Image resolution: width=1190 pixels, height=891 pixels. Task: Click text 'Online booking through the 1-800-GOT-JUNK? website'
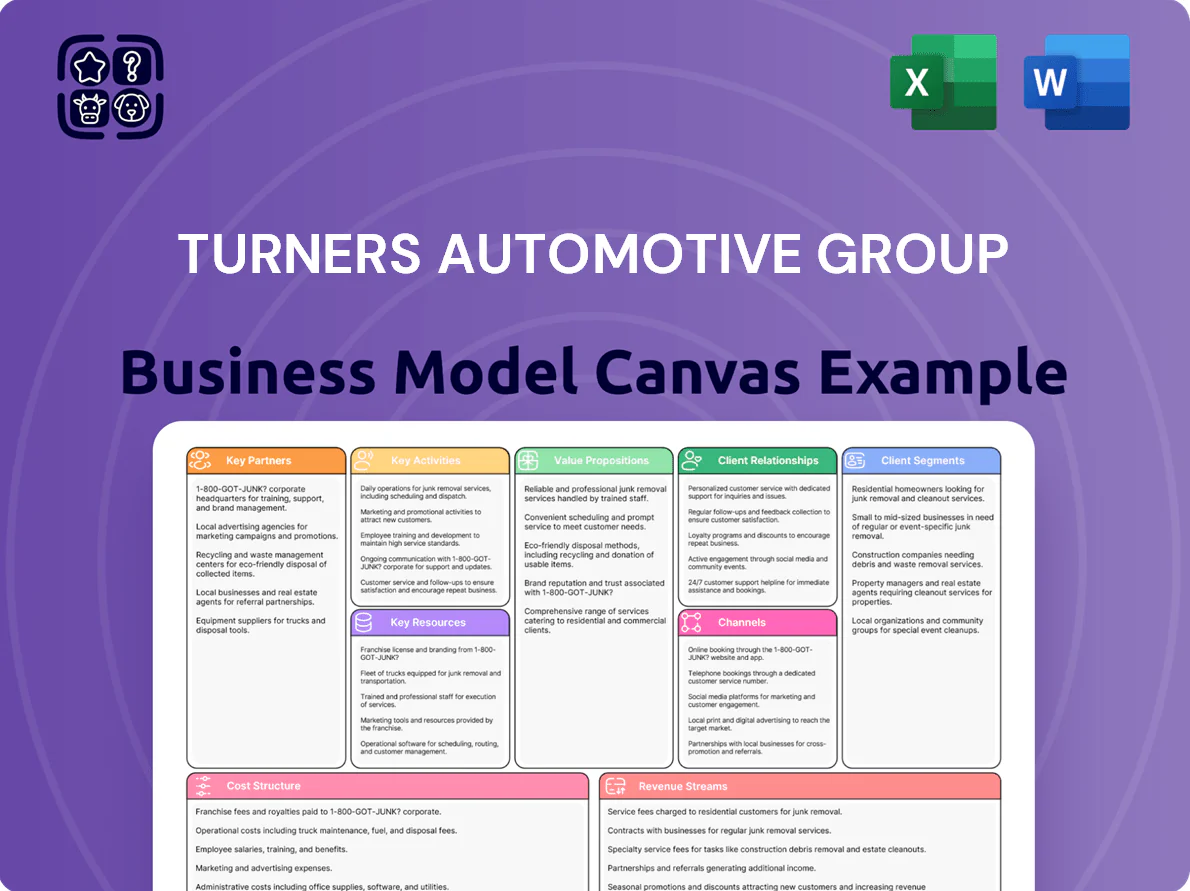click(x=750, y=653)
